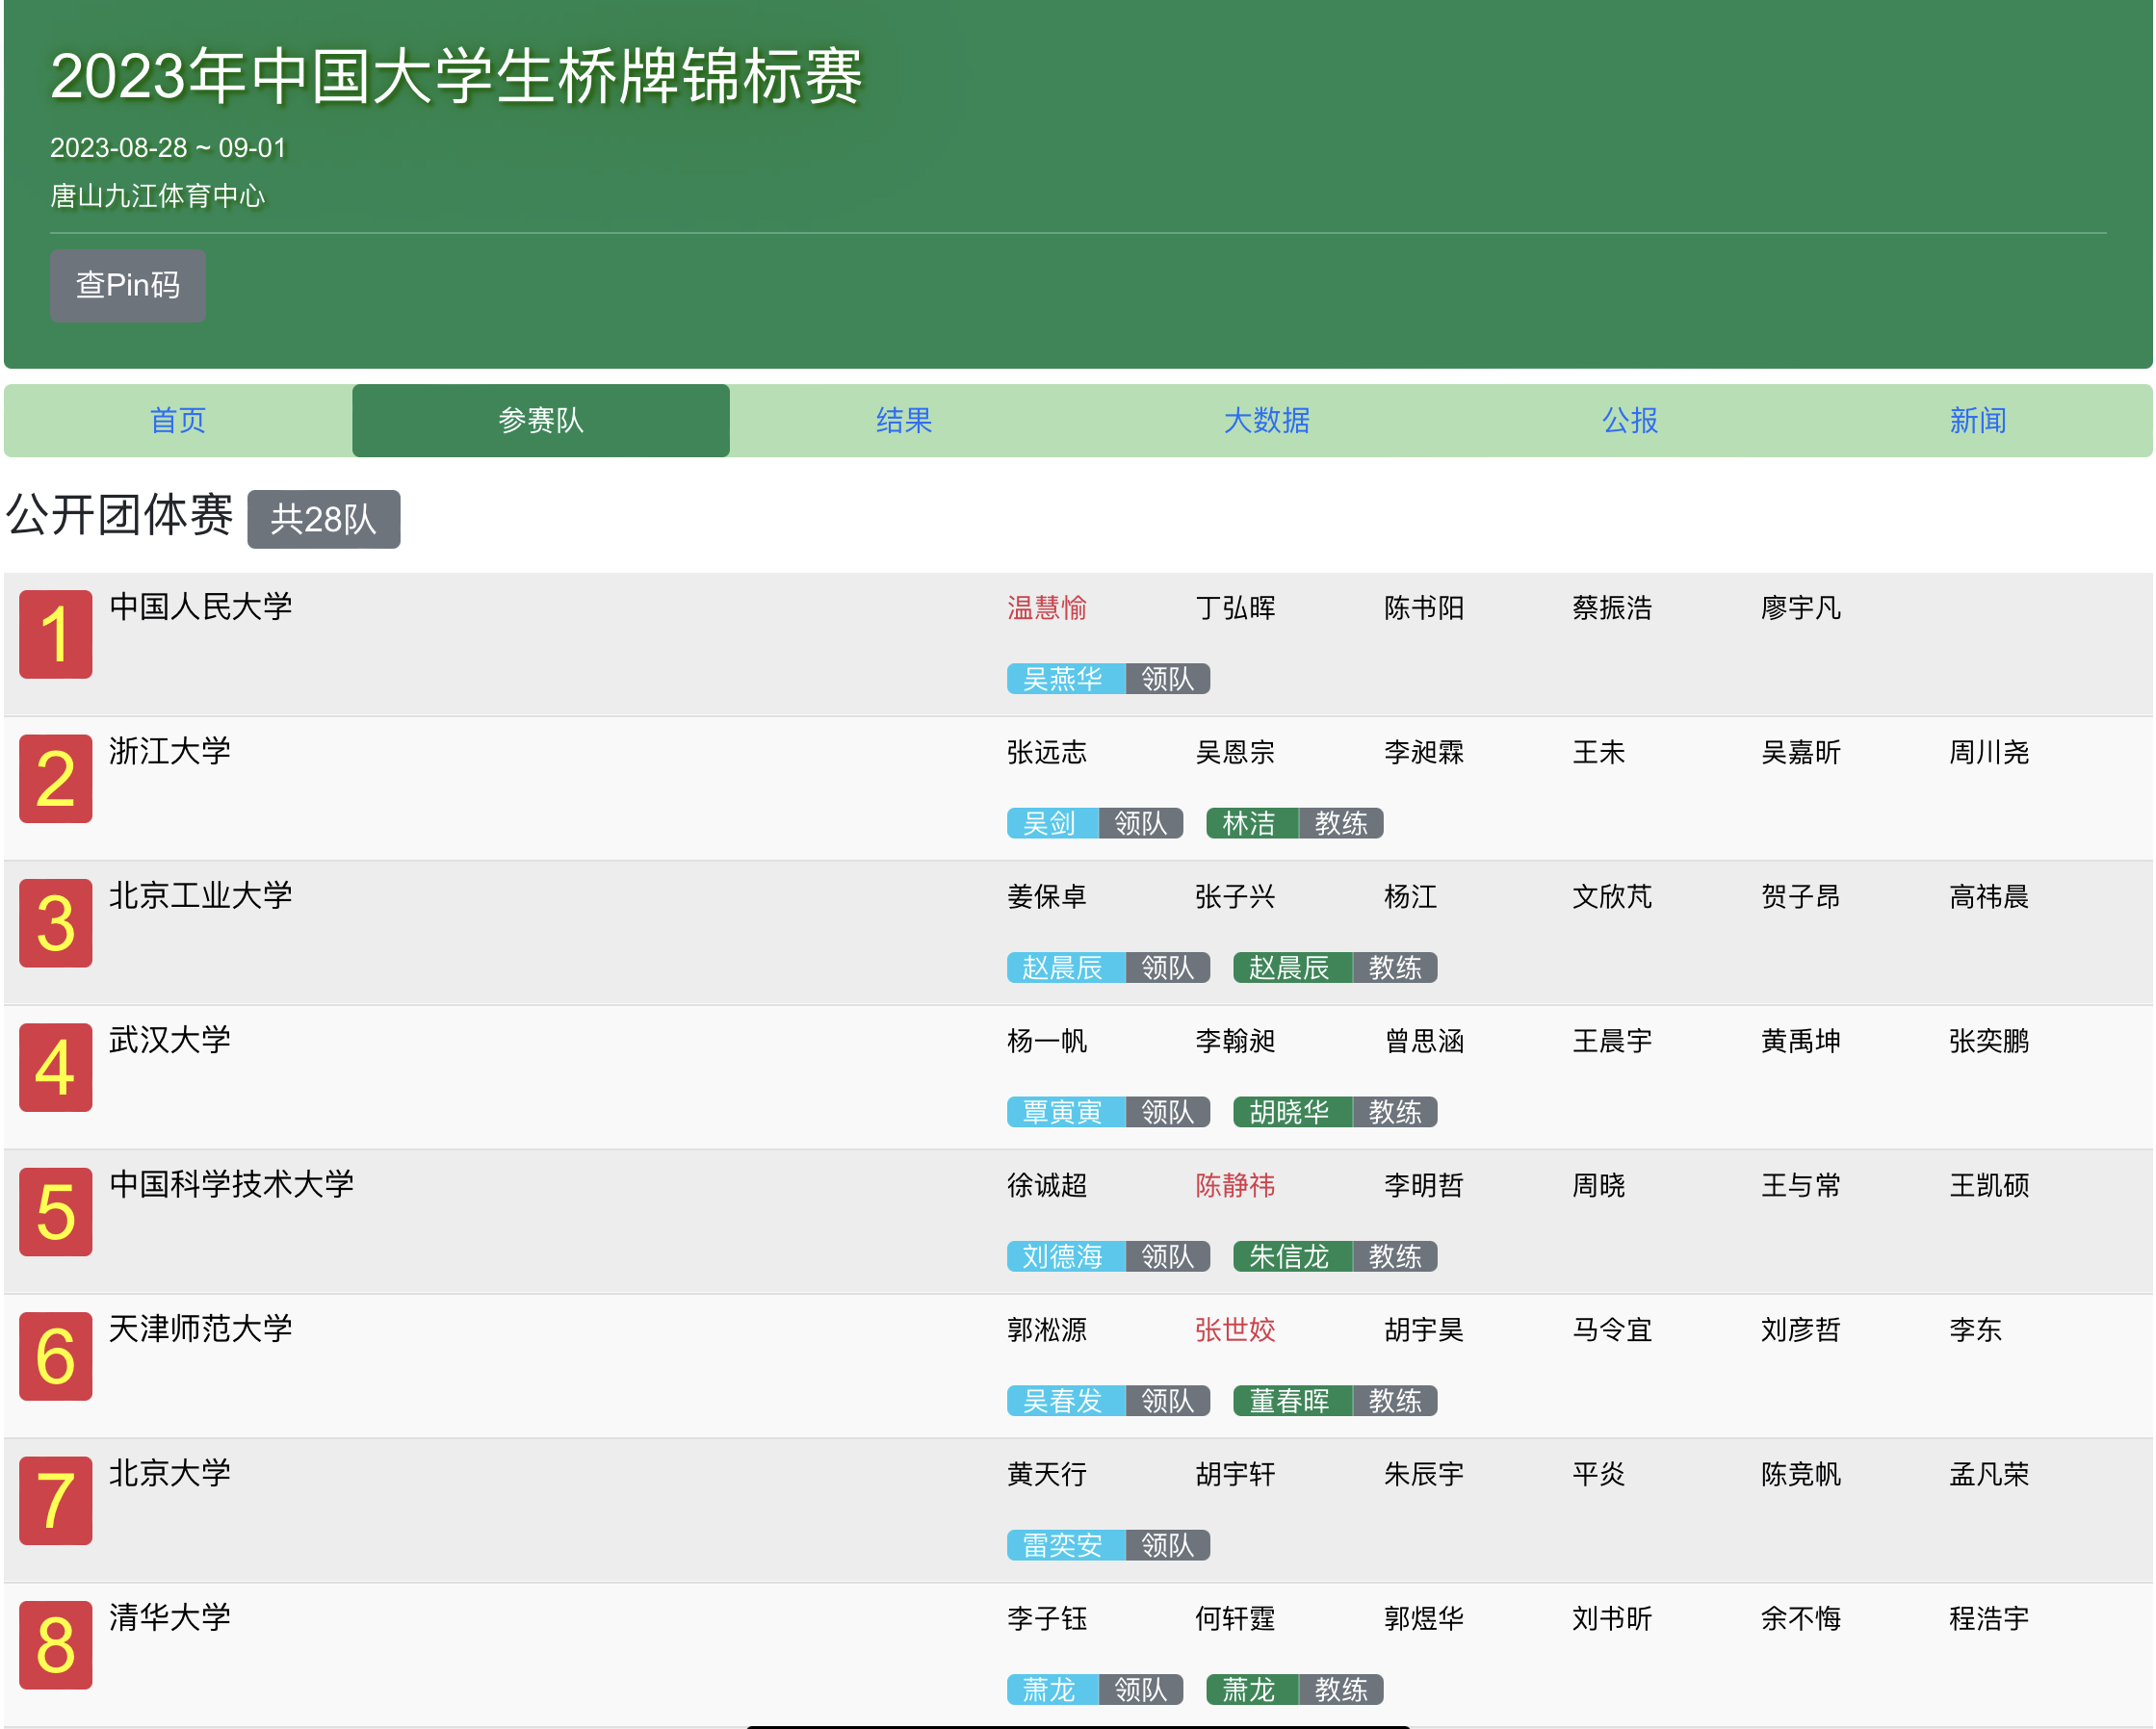Click red team number 3 badge

pos(56,923)
